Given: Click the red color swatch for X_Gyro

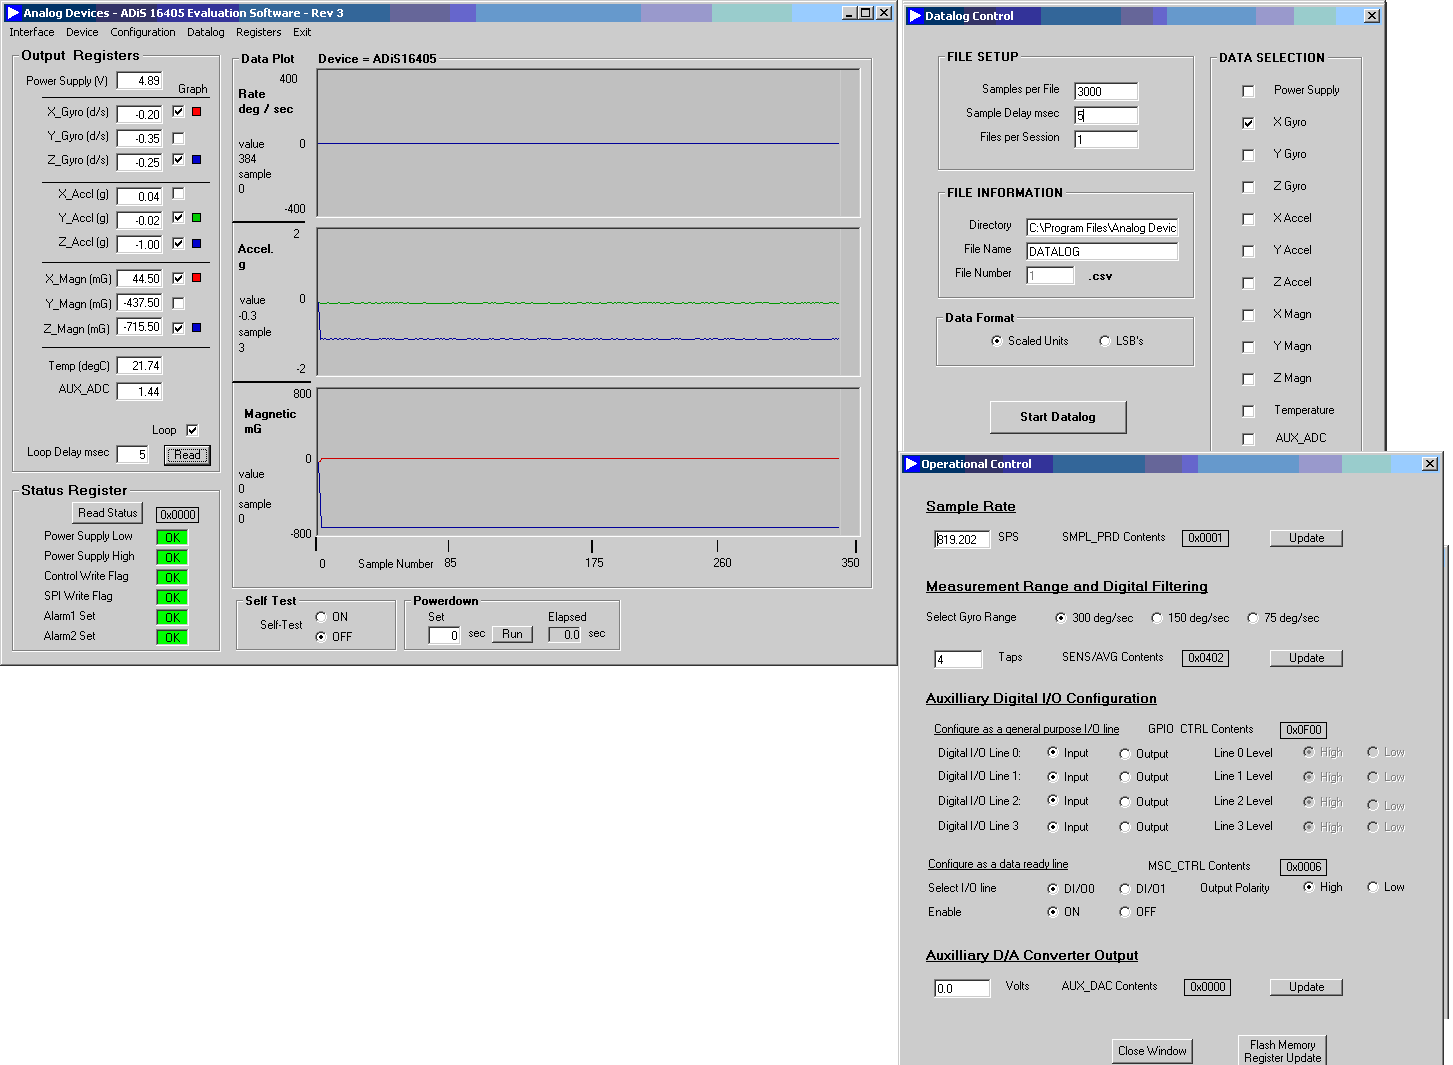Looking at the screenshot, I should (196, 112).
